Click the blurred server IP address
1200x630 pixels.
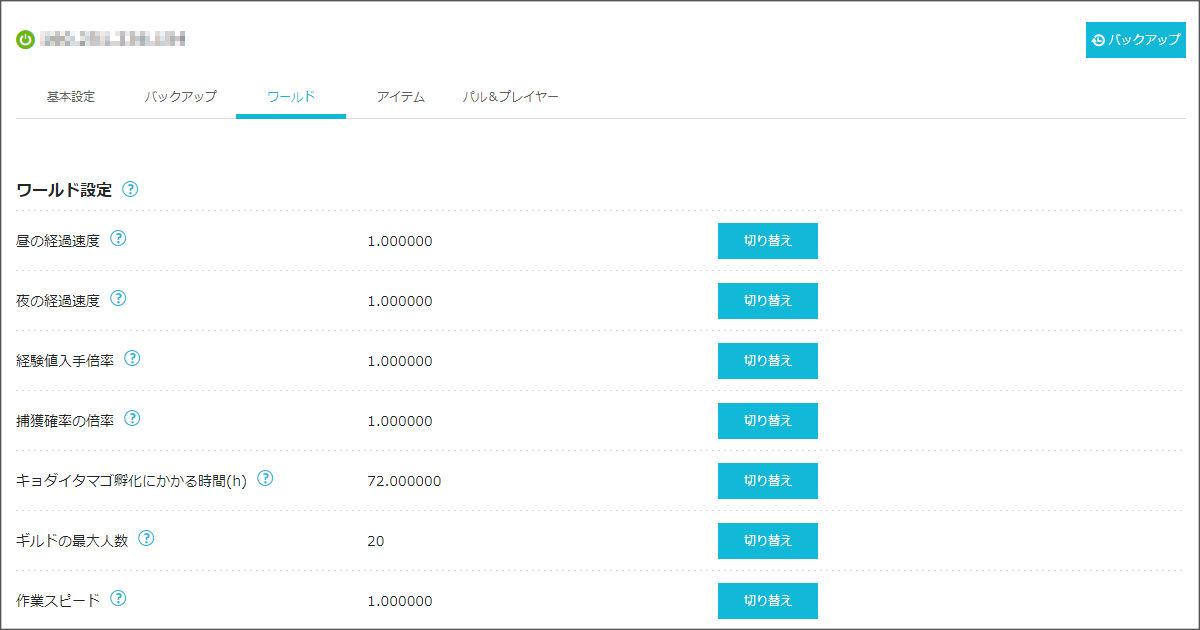pyautogui.click(x=114, y=40)
